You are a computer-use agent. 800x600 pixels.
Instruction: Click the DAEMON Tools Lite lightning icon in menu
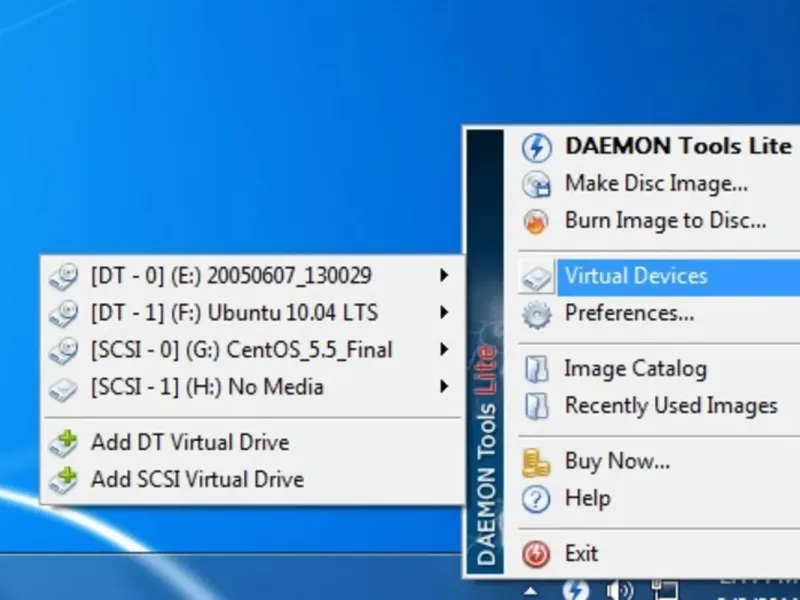point(536,147)
